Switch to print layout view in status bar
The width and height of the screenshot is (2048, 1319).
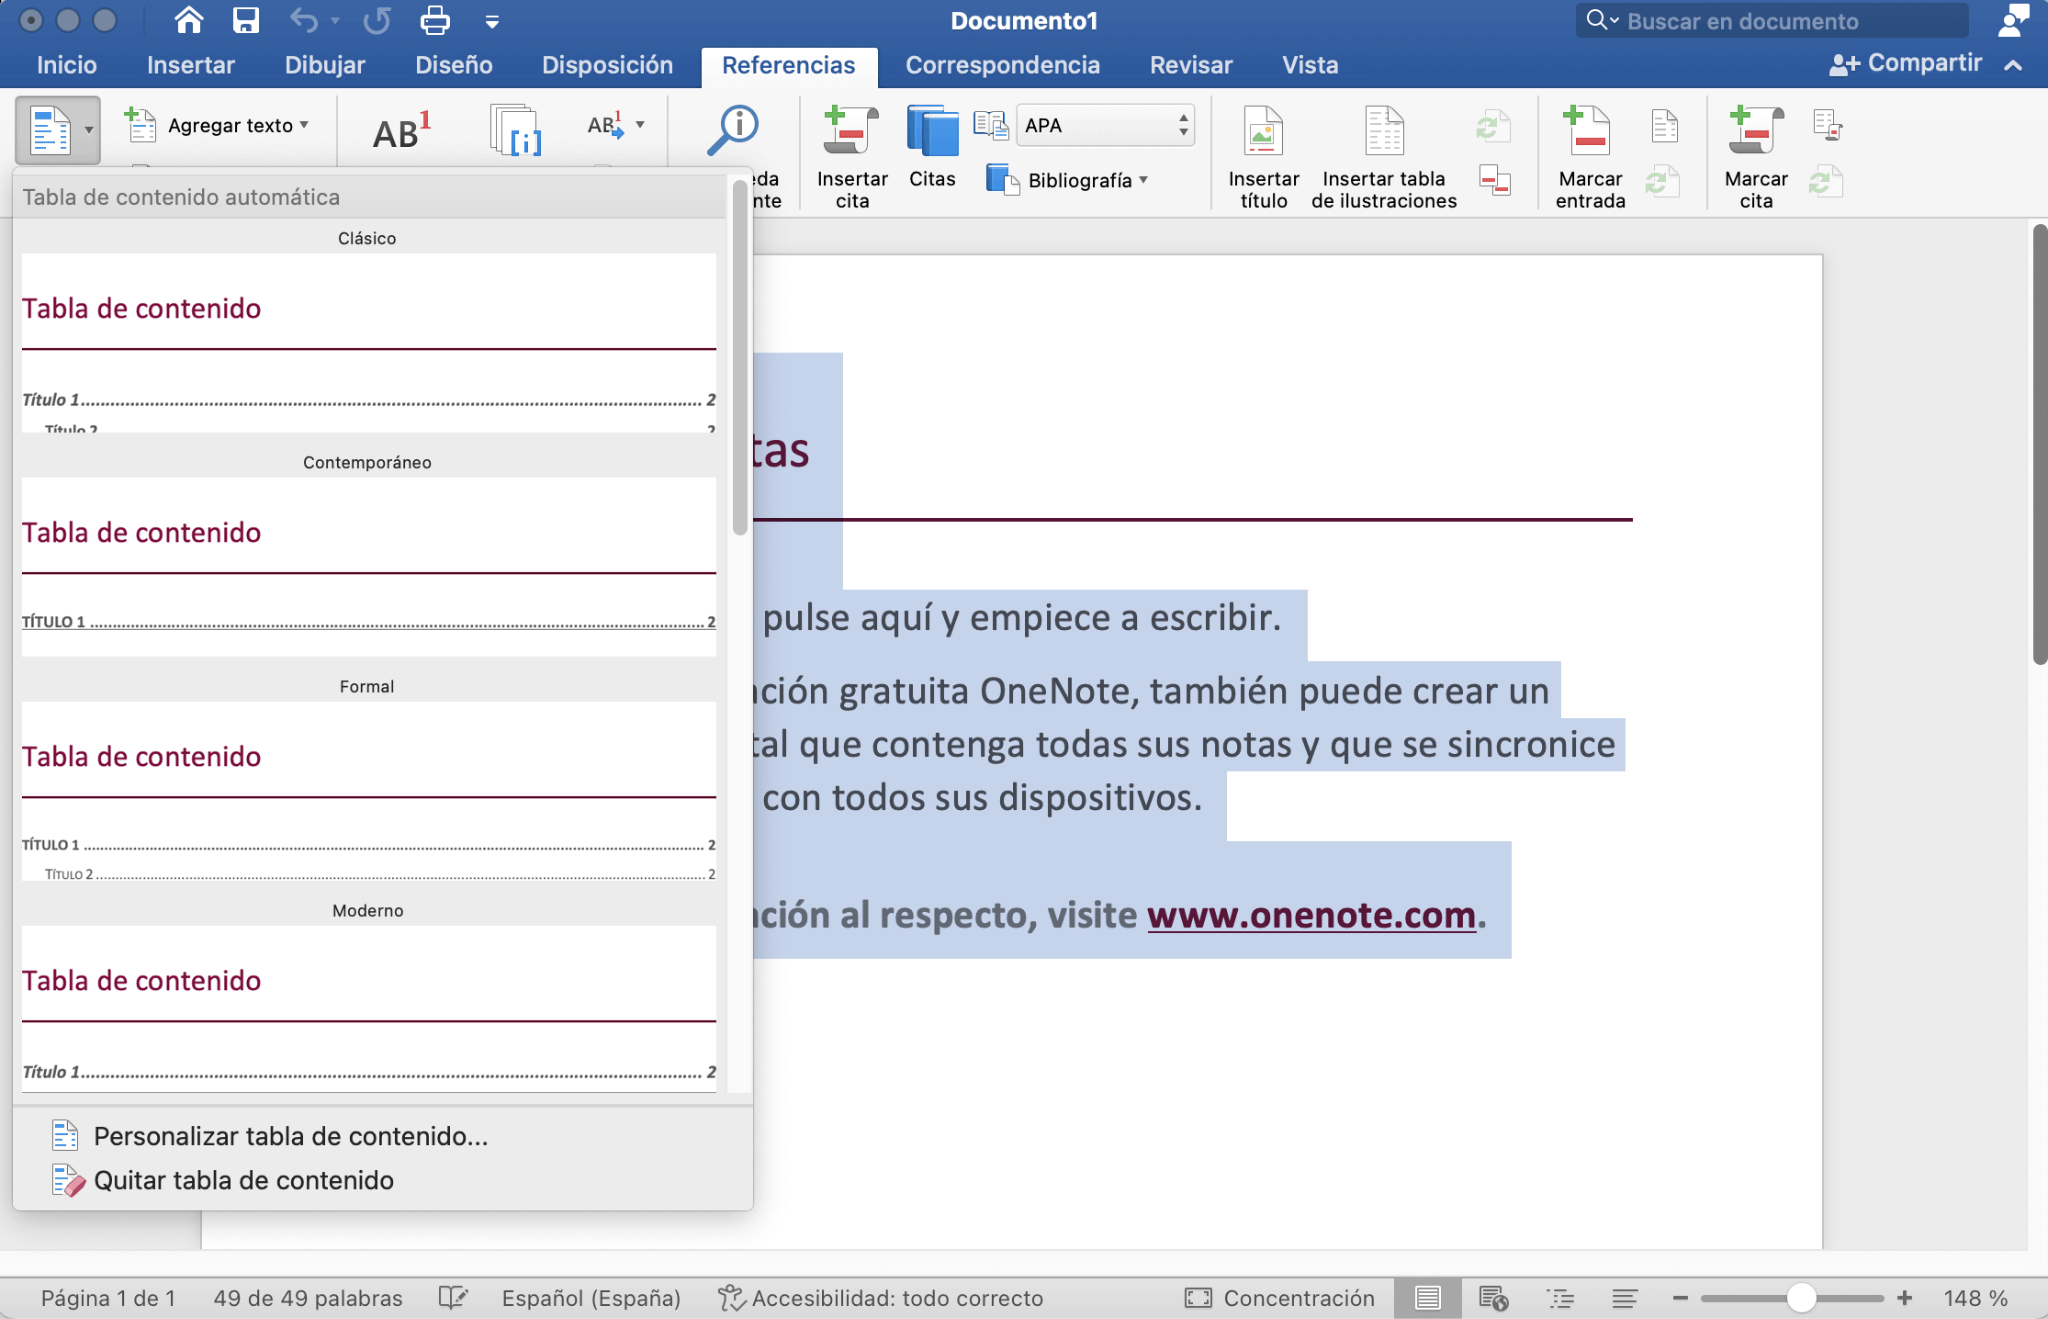pos(1428,1297)
